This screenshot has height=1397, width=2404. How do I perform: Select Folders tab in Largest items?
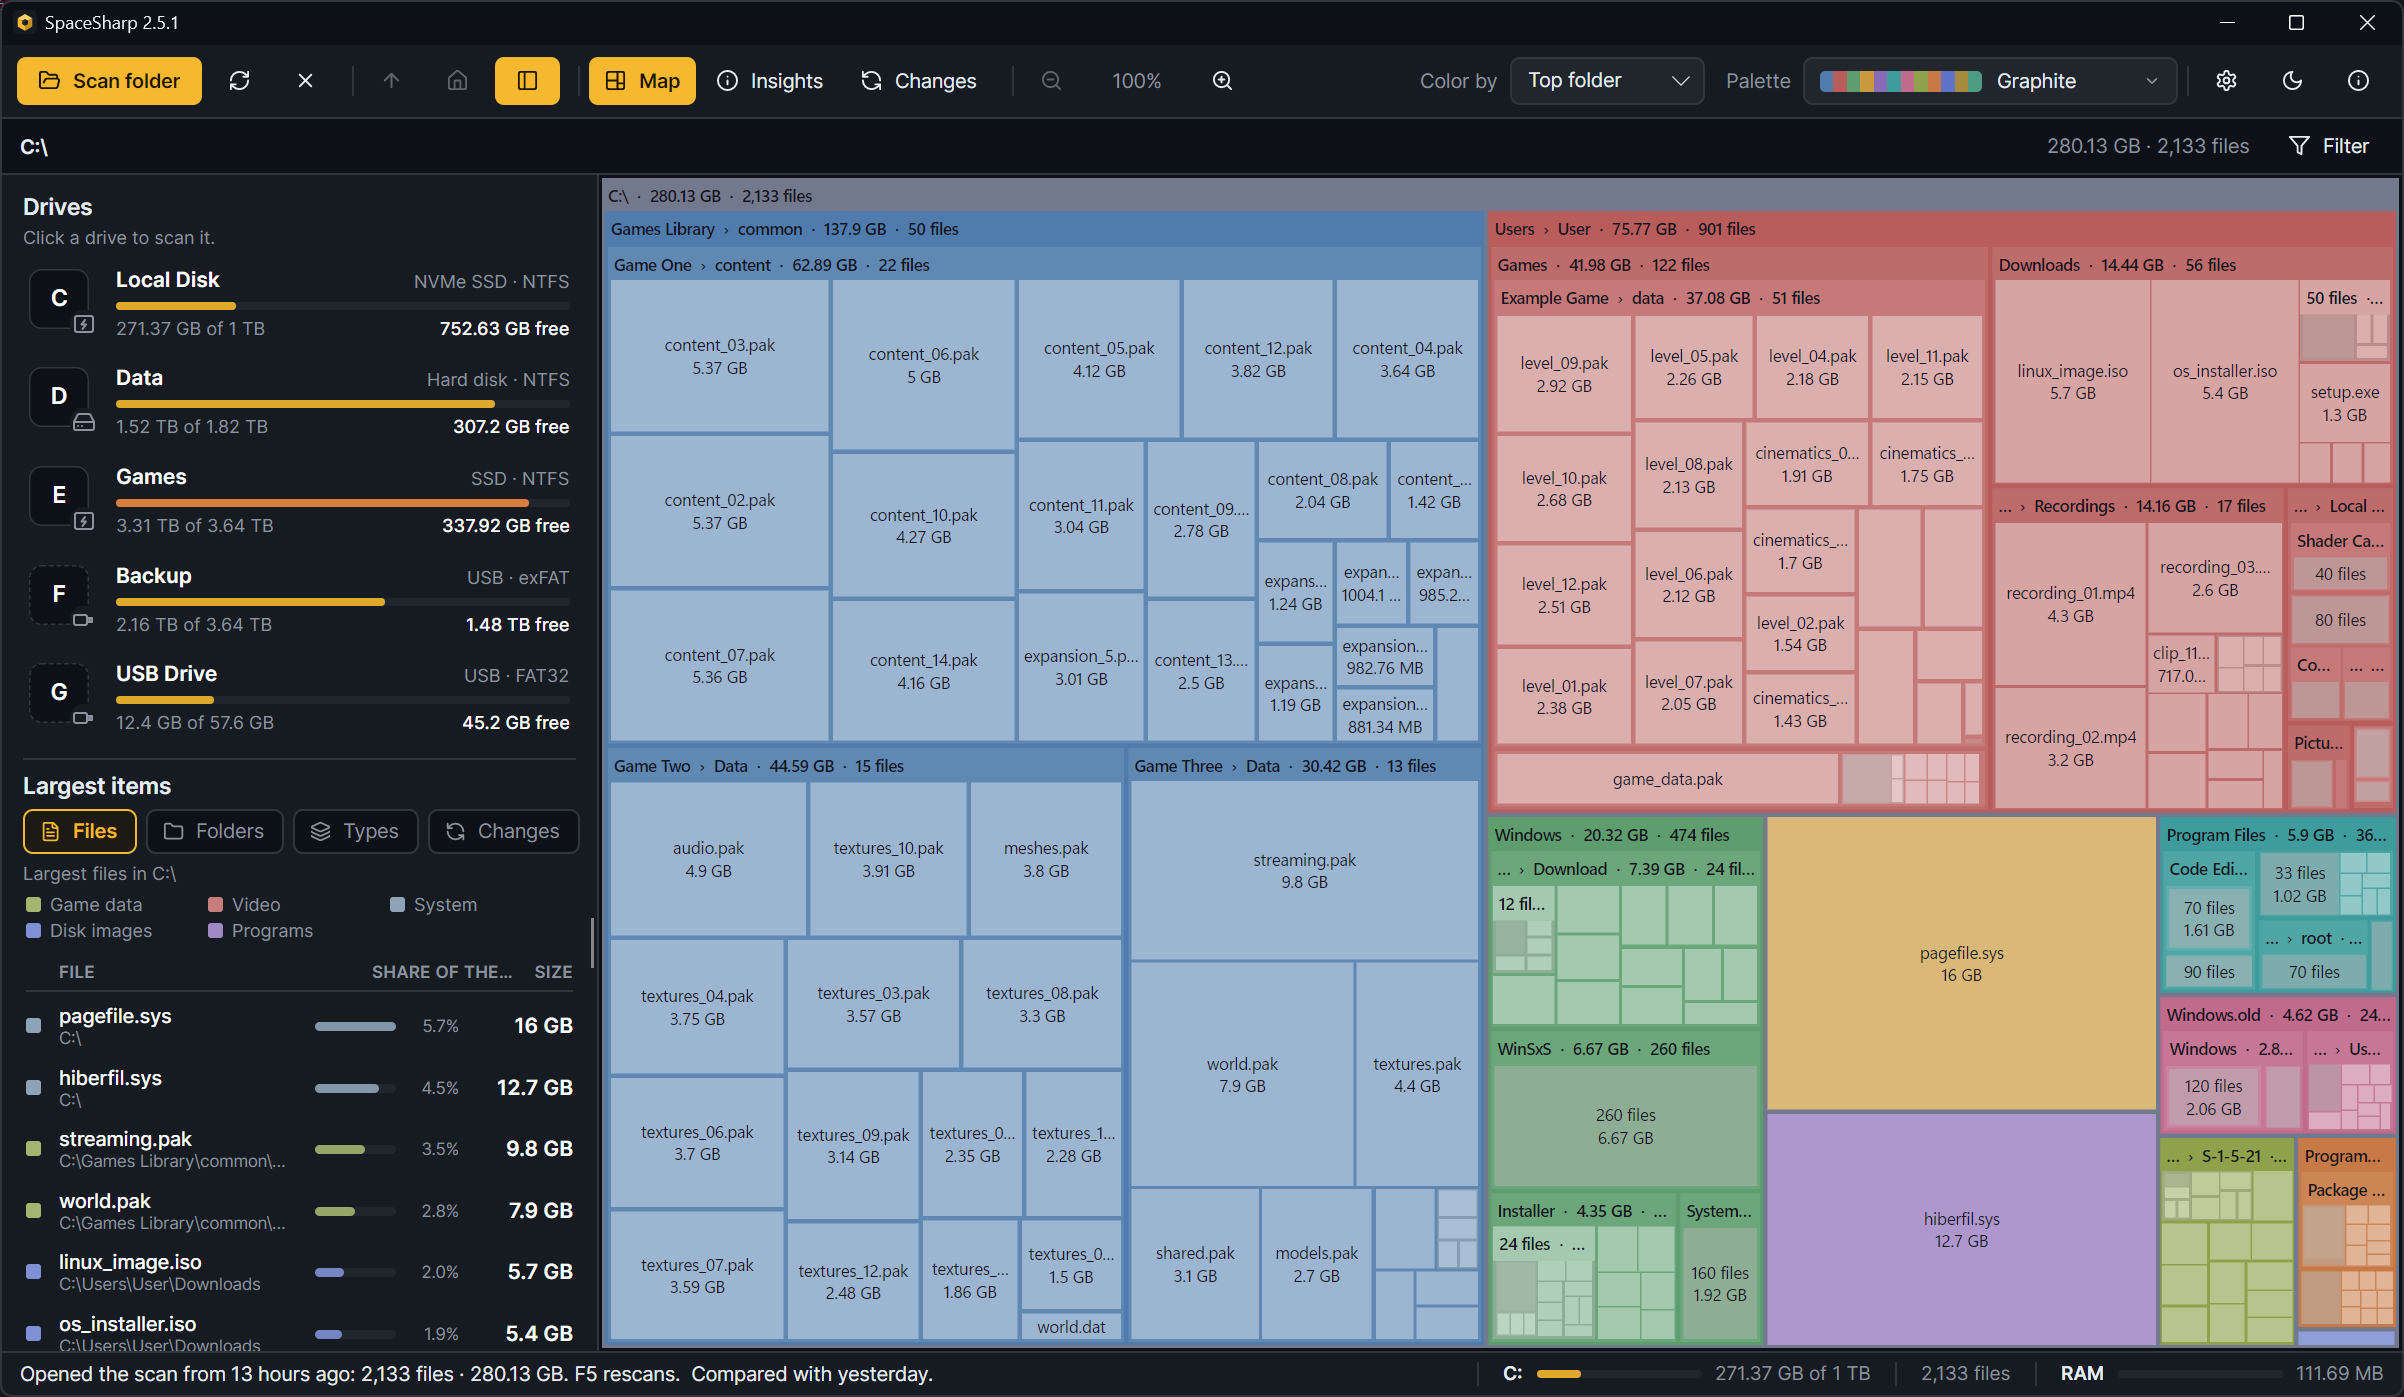pyautogui.click(x=214, y=831)
